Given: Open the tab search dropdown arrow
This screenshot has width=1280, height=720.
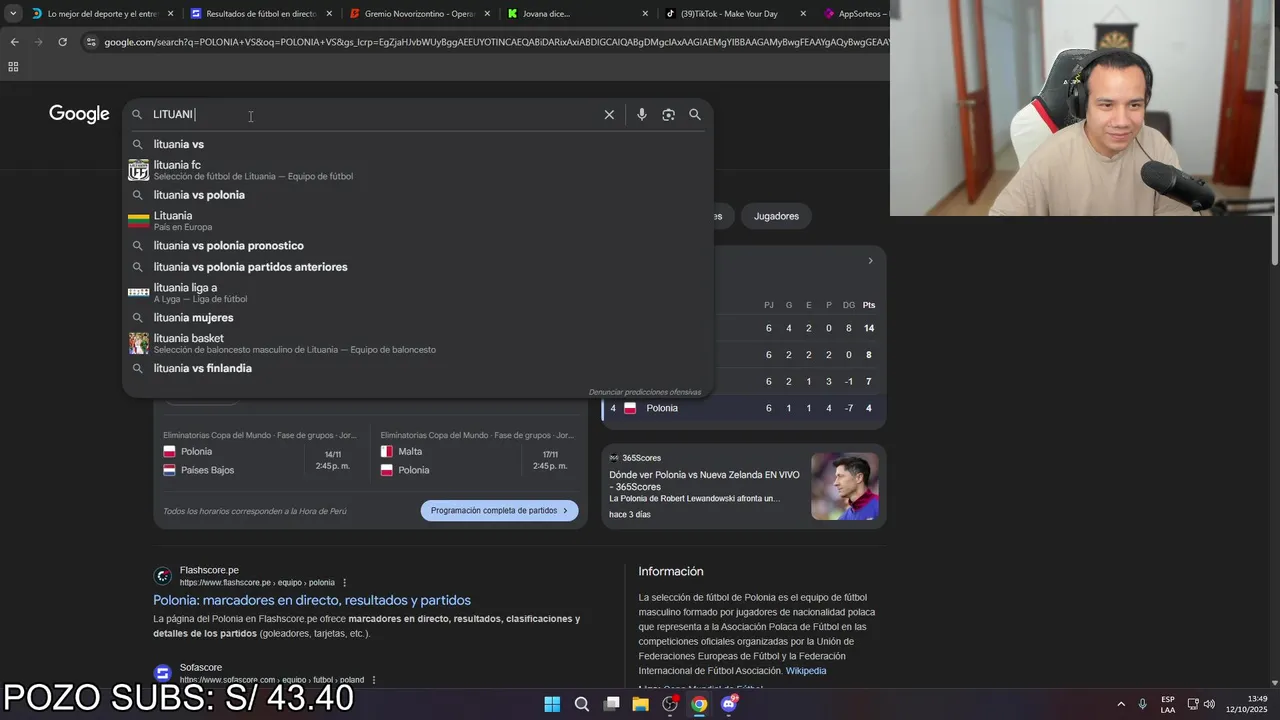Looking at the screenshot, I should click(x=14, y=14).
